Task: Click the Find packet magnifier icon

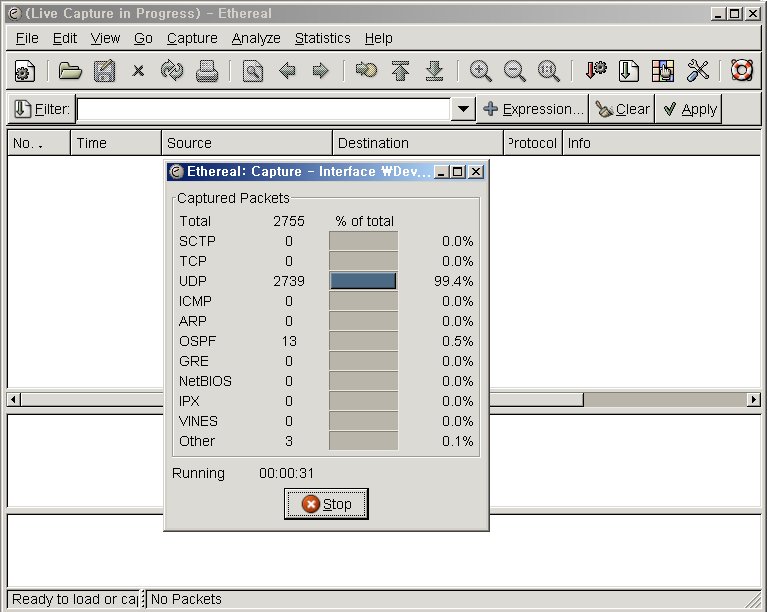Action: click(x=253, y=71)
